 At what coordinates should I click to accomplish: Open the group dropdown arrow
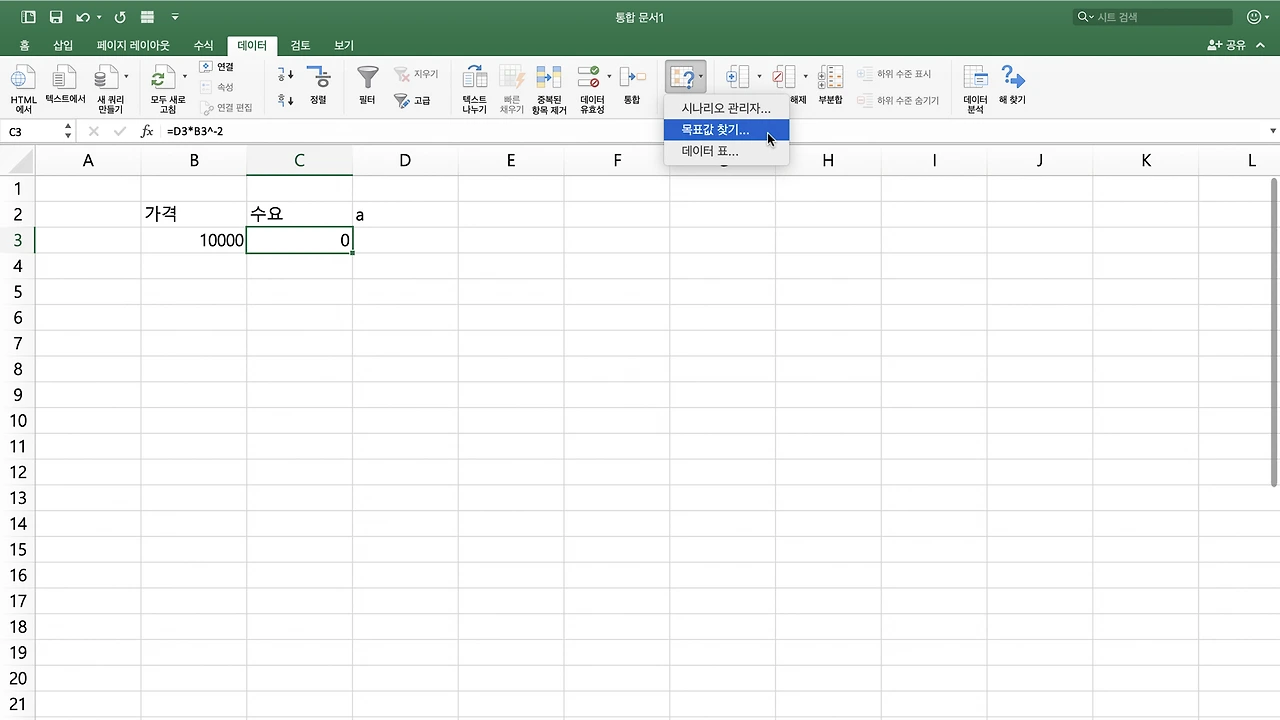[x=759, y=77]
